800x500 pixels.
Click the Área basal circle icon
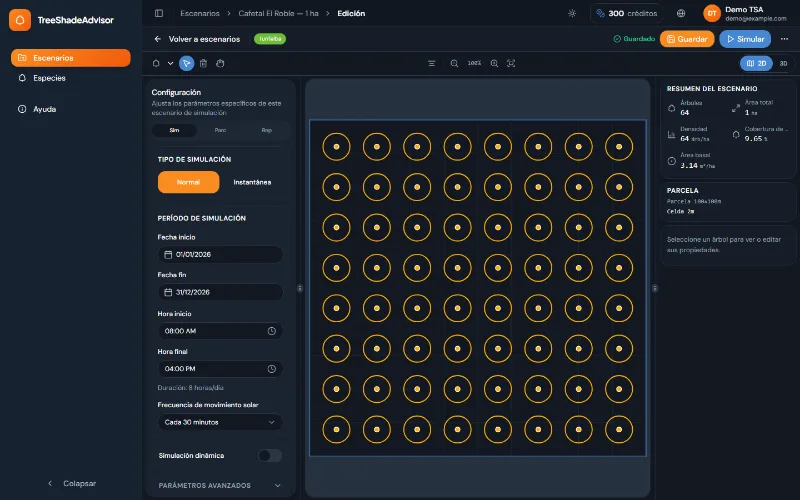[671, 161]
